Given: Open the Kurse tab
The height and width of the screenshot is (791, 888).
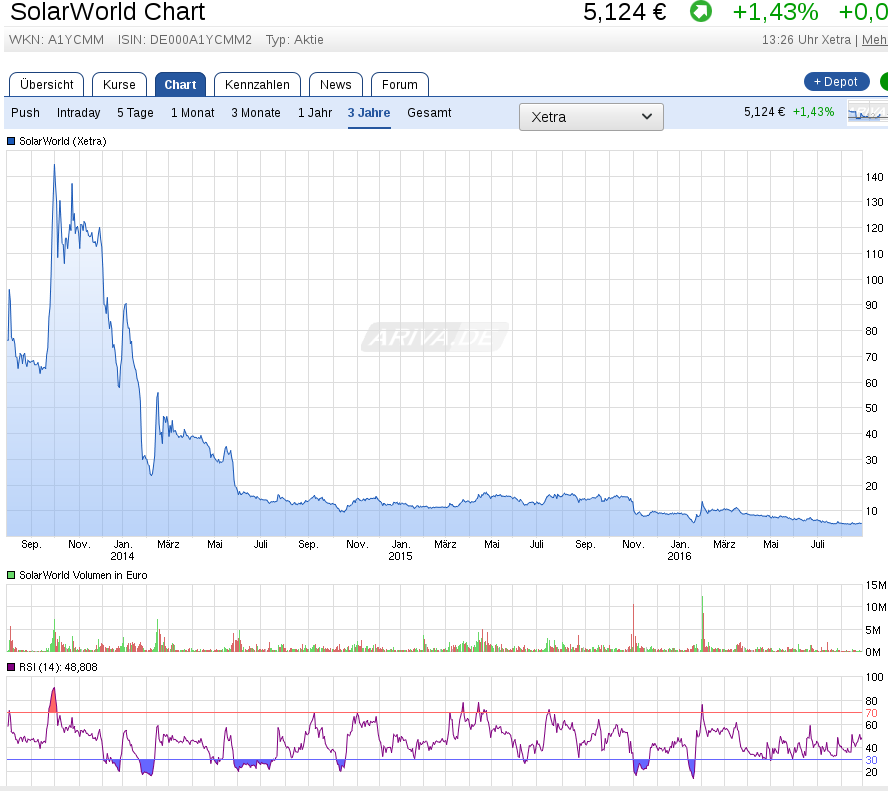Looking at the screenshot, I should click(x=119, y=85).
